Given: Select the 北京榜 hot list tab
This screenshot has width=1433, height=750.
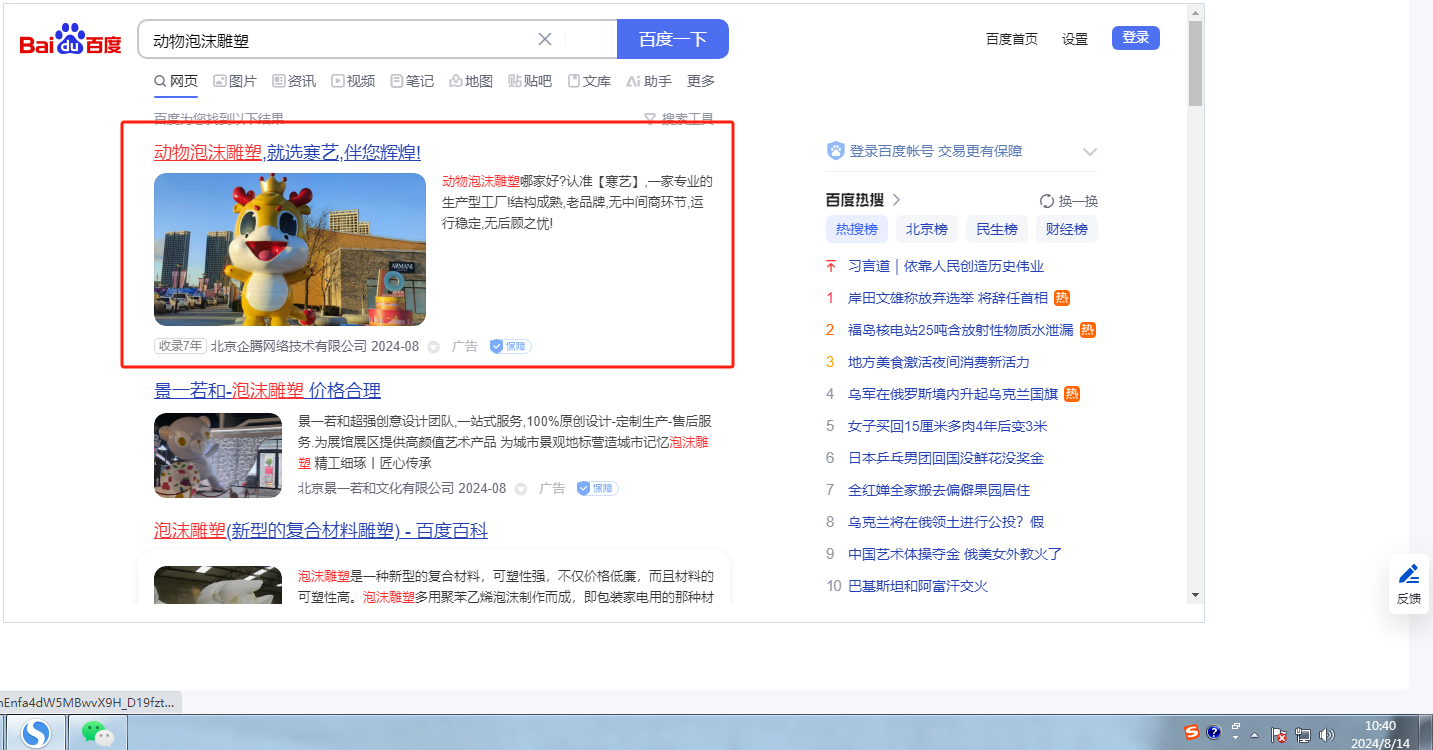Looking at the screenshot, I should (926, 229).
